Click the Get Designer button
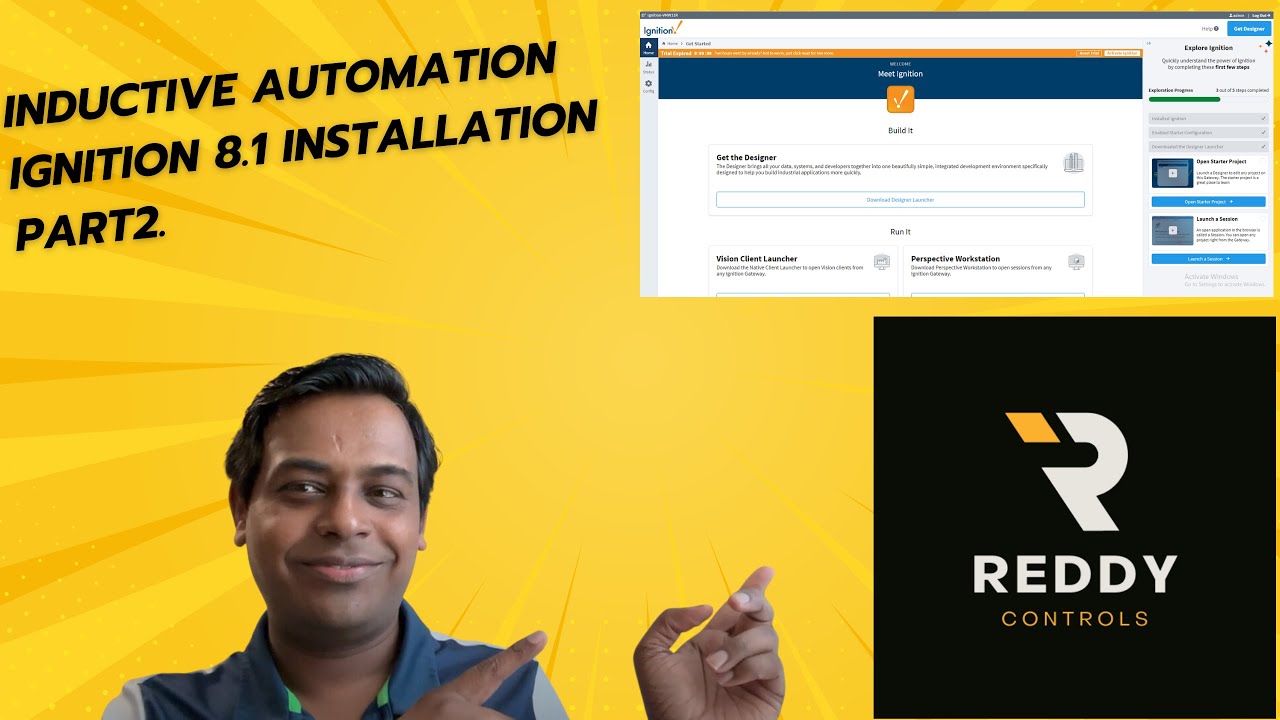The height and width of the screenshot is (720, 1280). pos(1249,29)
